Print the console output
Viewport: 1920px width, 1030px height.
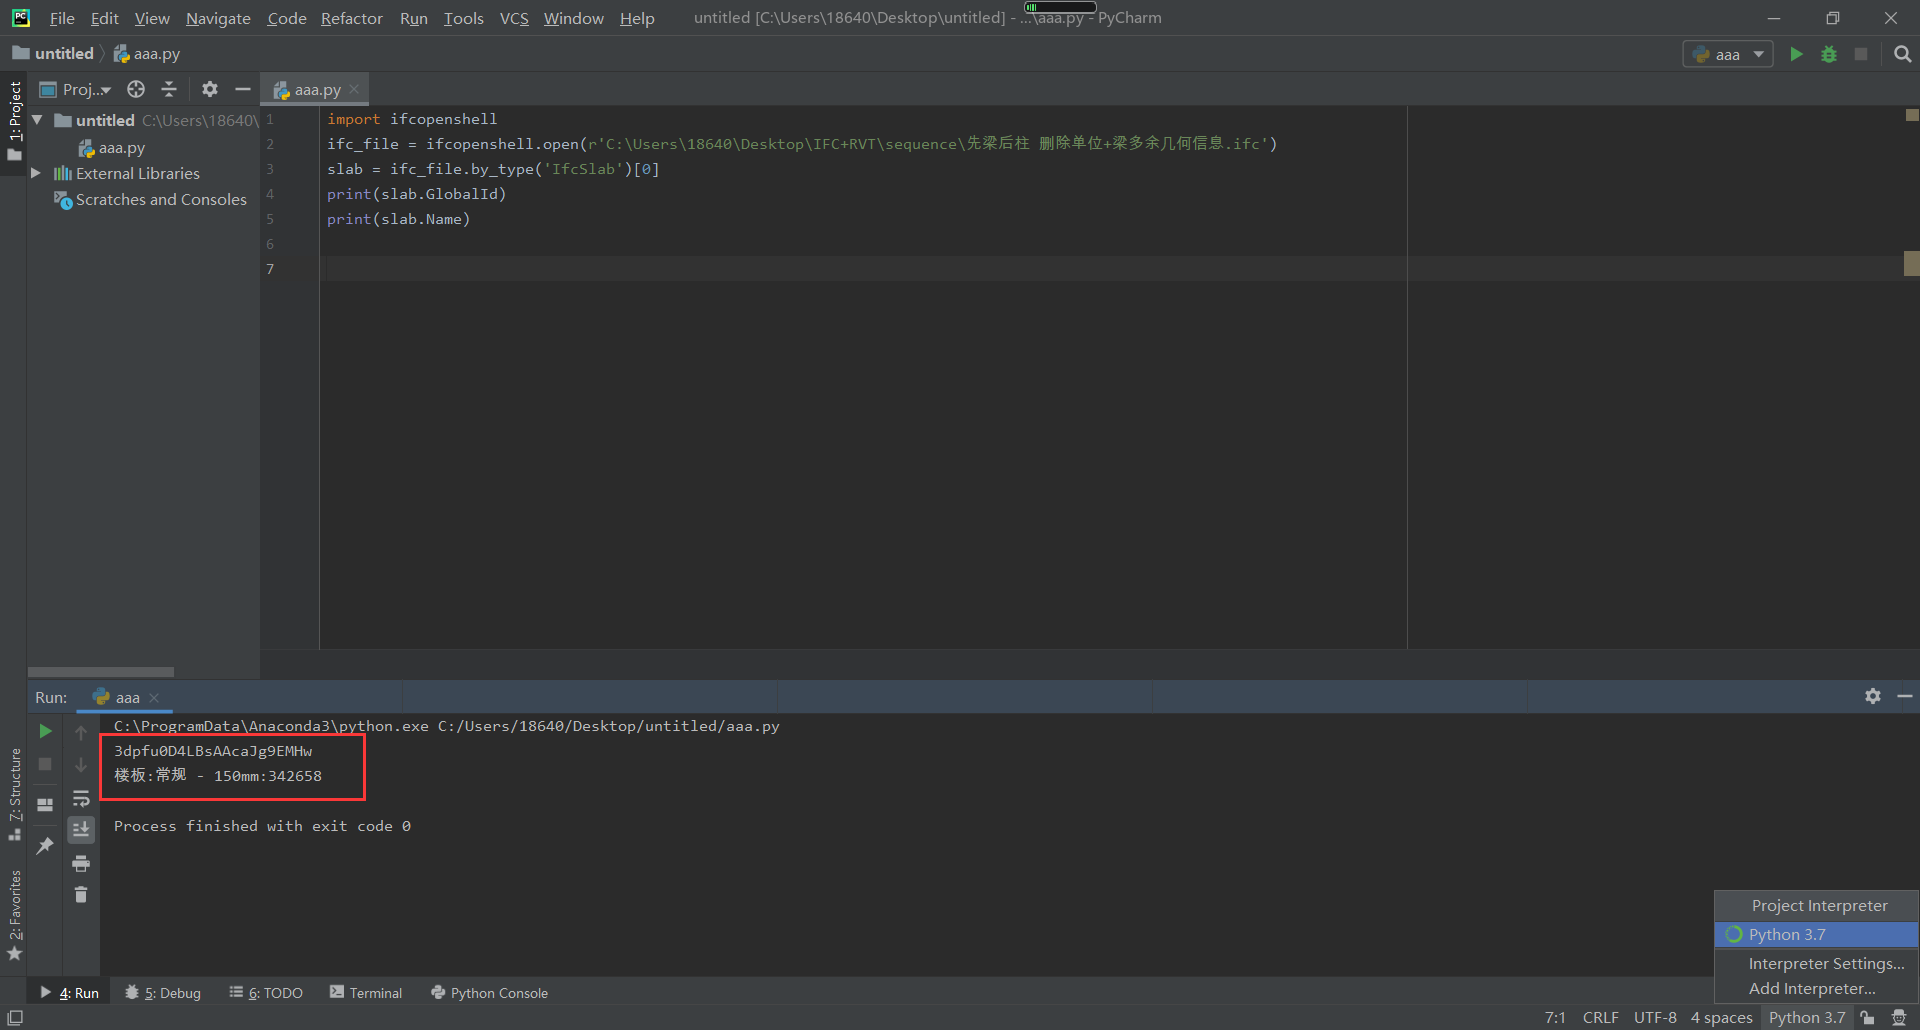click(x=81, y=863)
